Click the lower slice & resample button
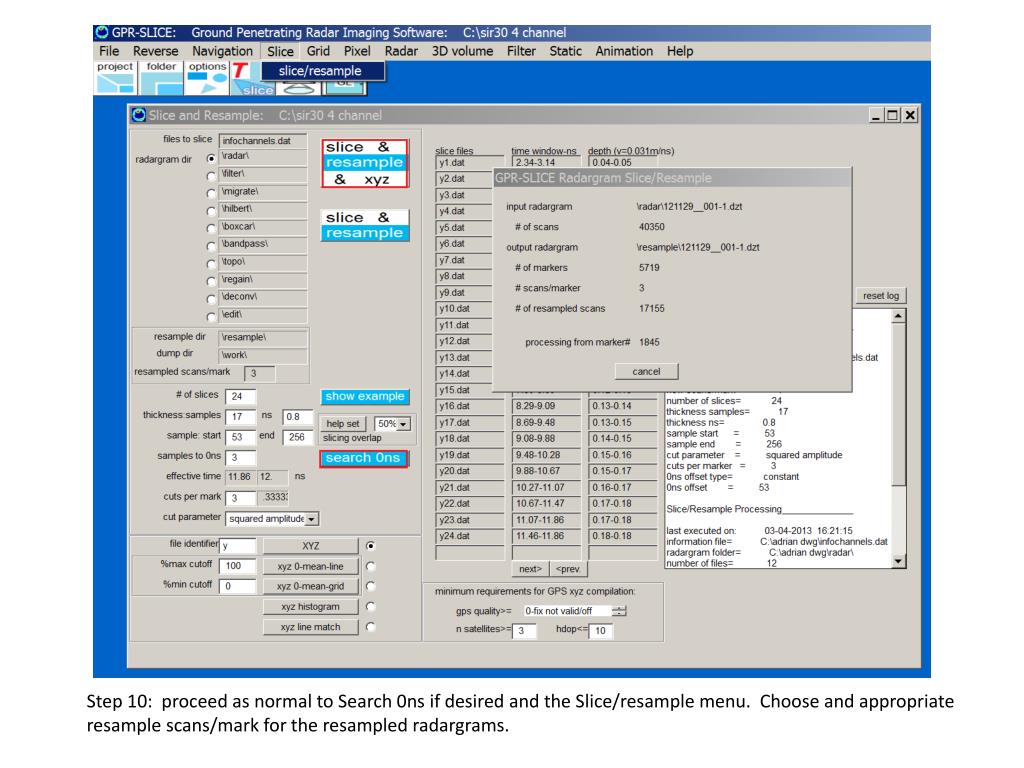The image size is (1024, 768). click(x=364, y=225)
